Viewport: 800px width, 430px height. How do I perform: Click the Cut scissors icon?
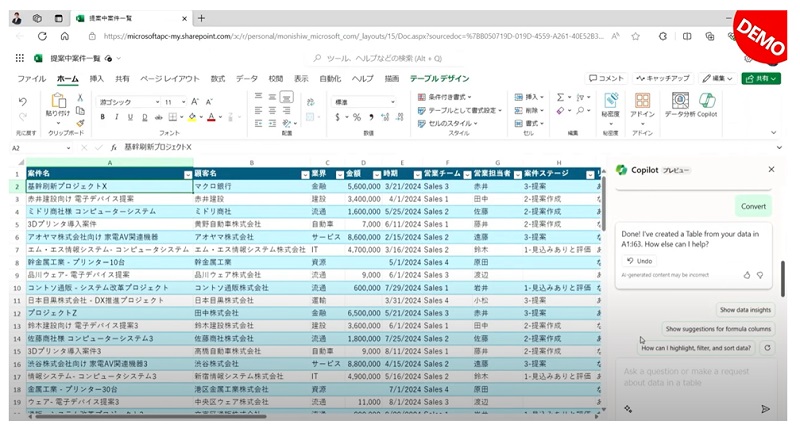pyautogui.click(x=80, y=98)
